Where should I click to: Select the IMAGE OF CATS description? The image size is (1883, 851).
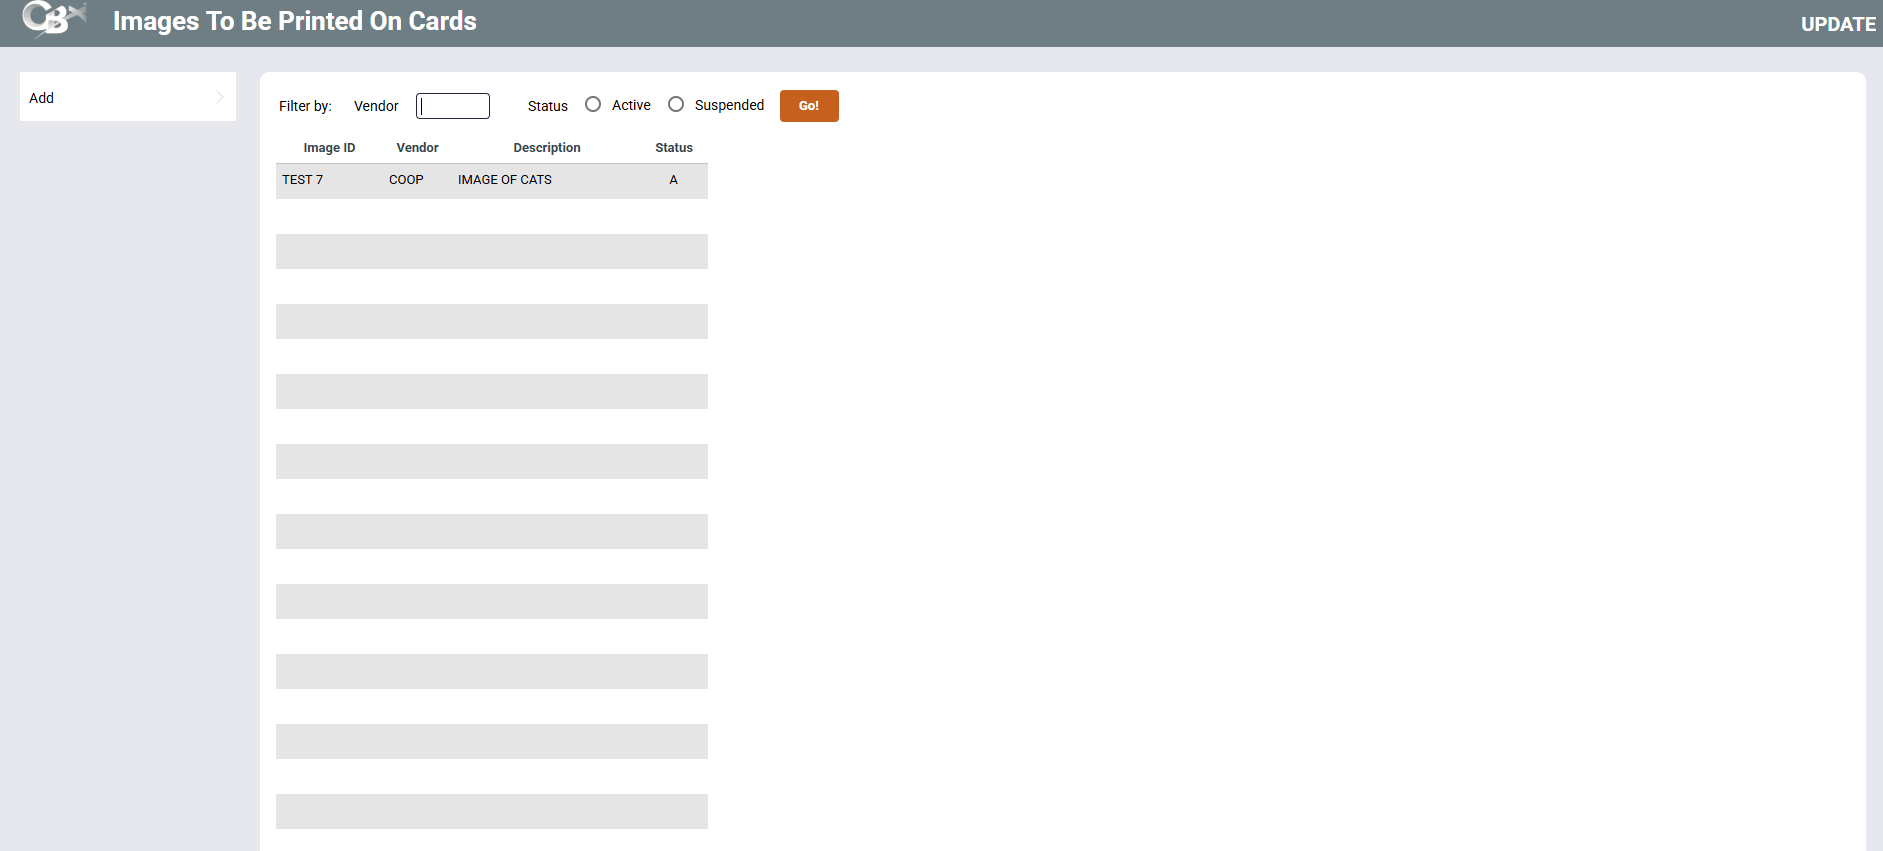(x=504, y=180)
